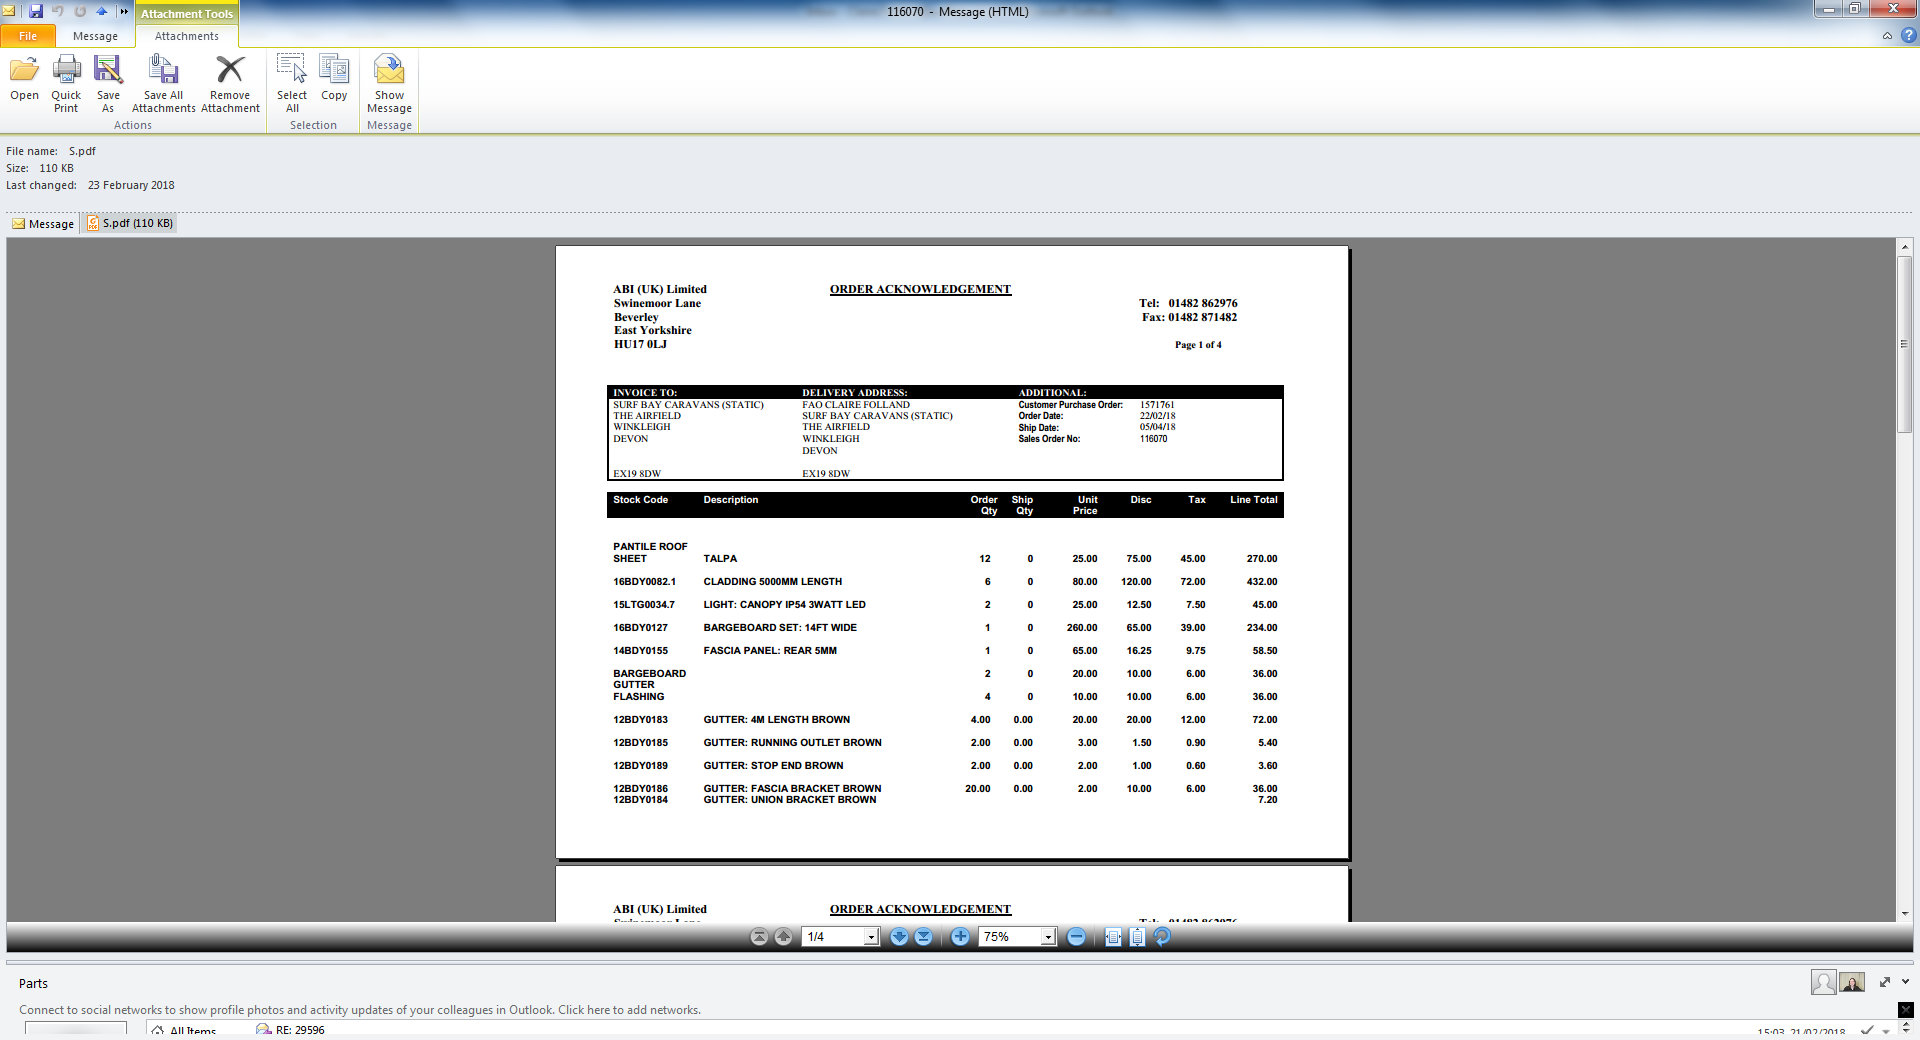The height and width of the screenshot is (1040, 1920).
Task: Switch to the Message ribbon tab
Action: click(x=95, y=36)
